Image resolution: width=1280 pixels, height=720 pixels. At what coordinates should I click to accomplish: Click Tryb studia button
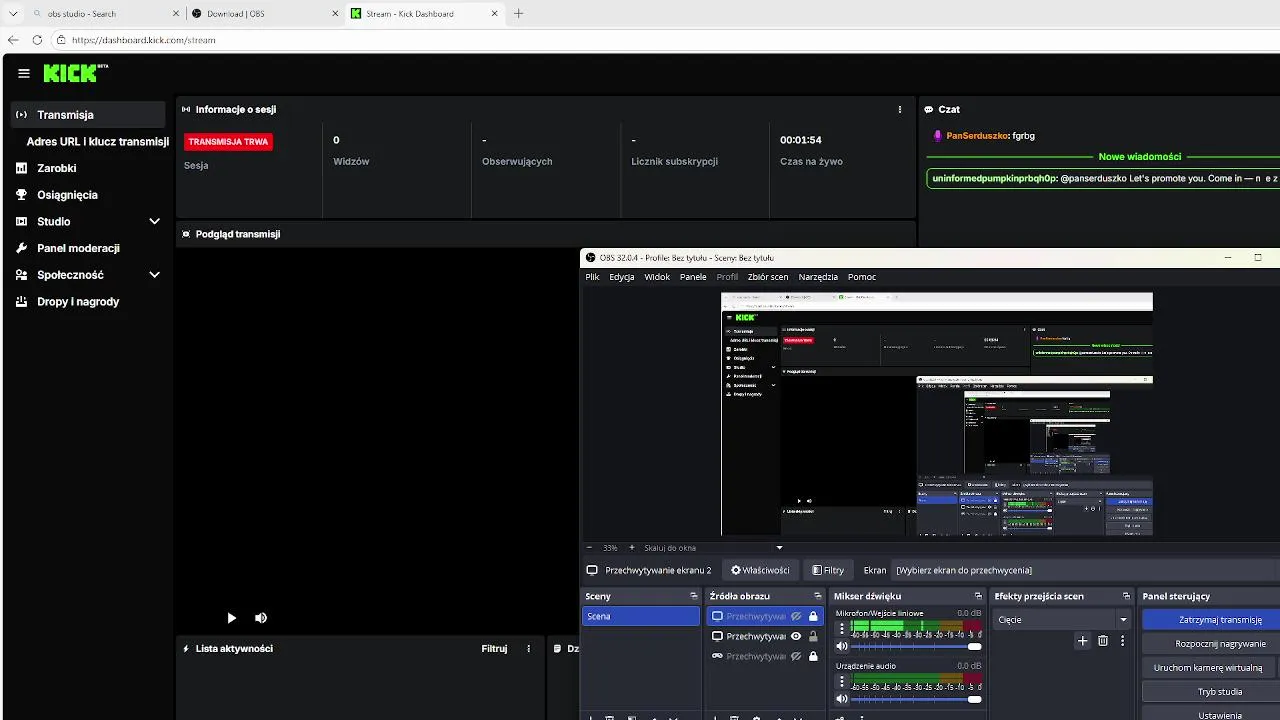1211,692
